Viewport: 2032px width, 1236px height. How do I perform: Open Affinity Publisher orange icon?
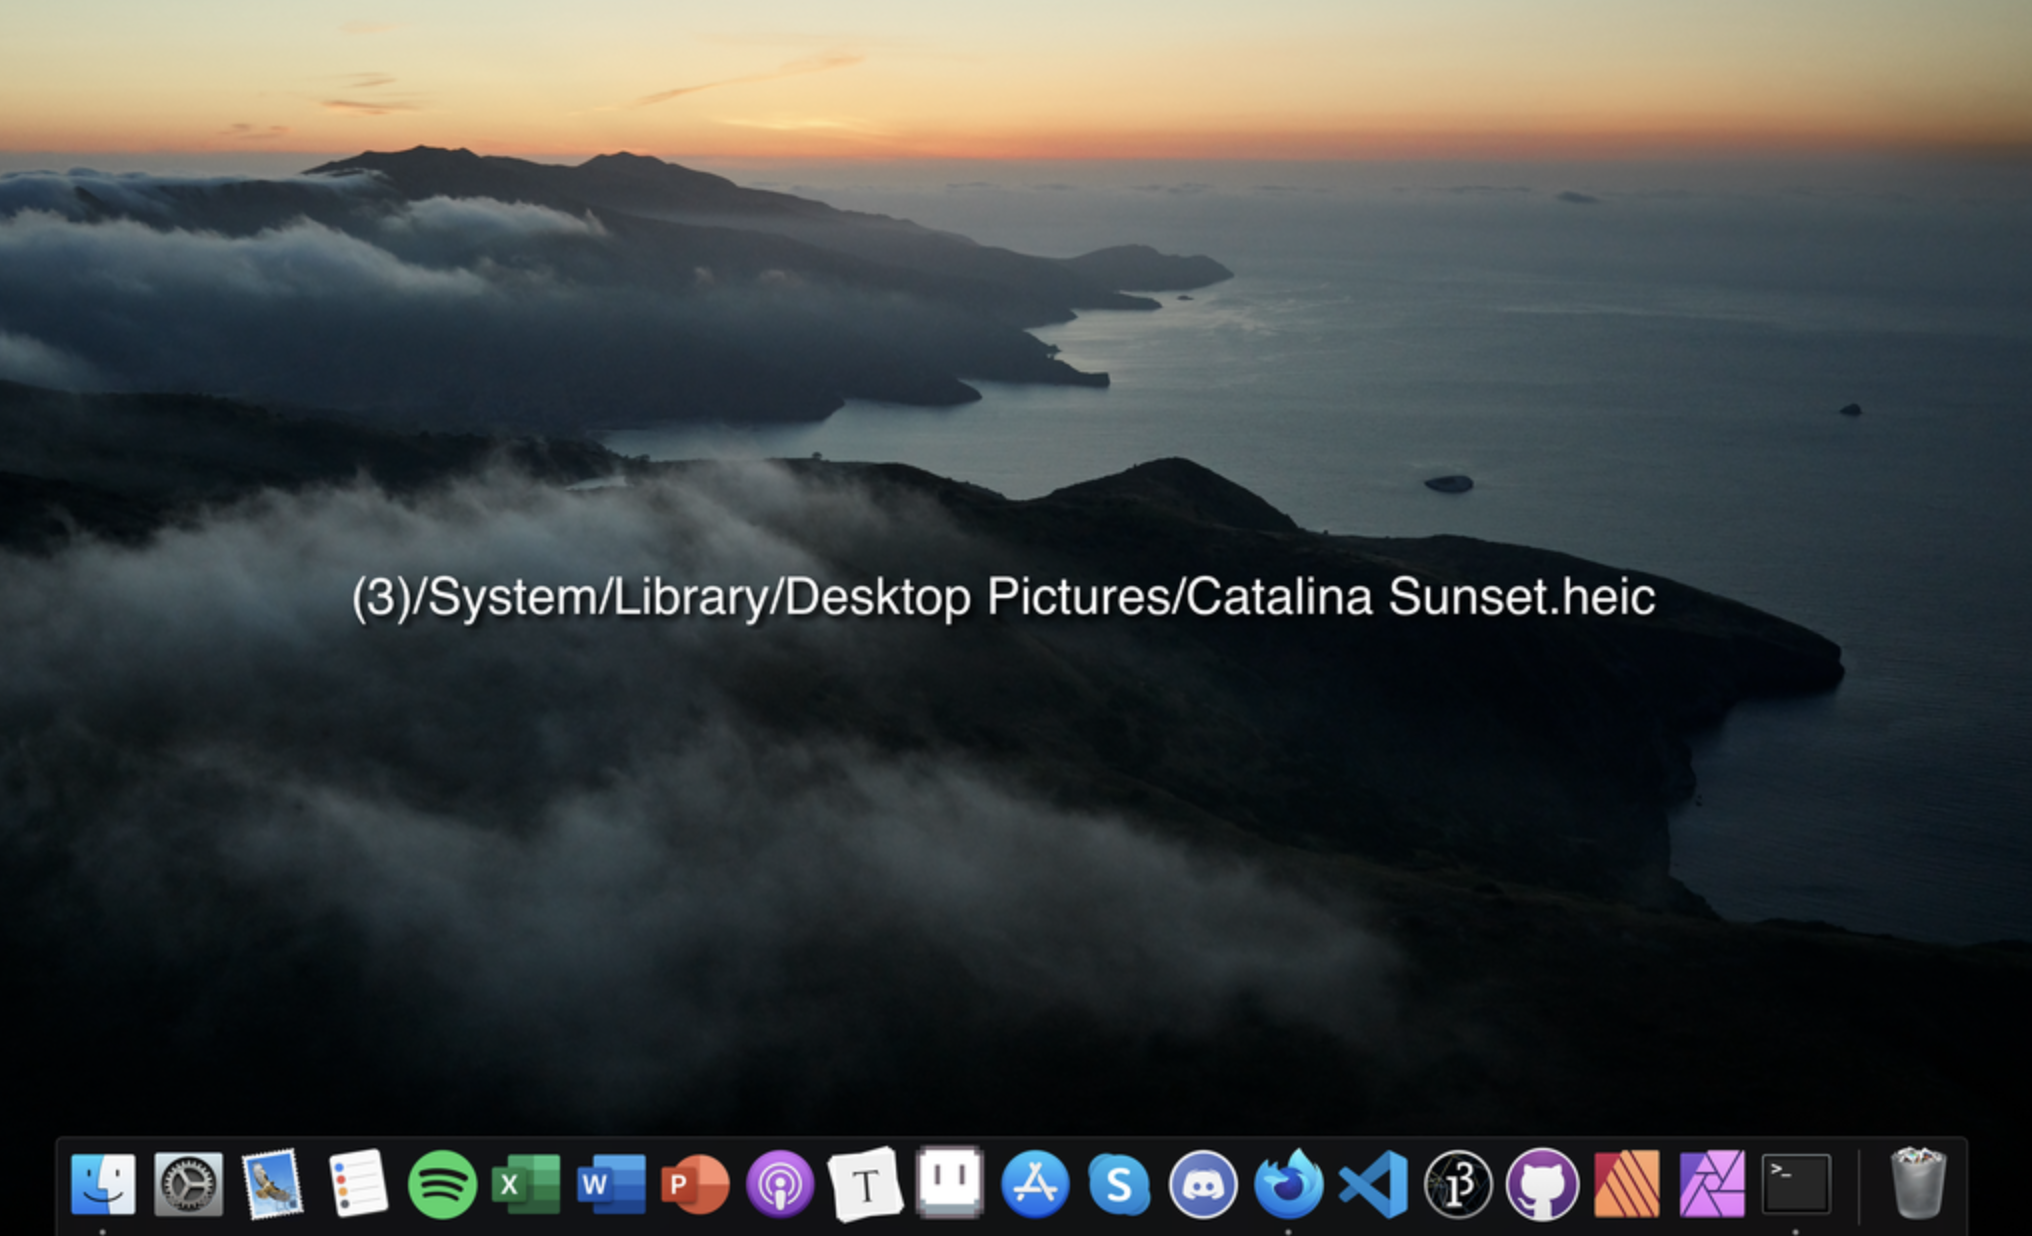point(1626,1184)
